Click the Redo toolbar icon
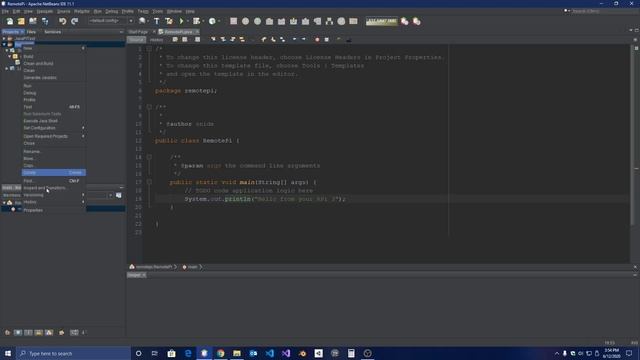Screen dimensions: 640x360 click(x=74, y=21)
